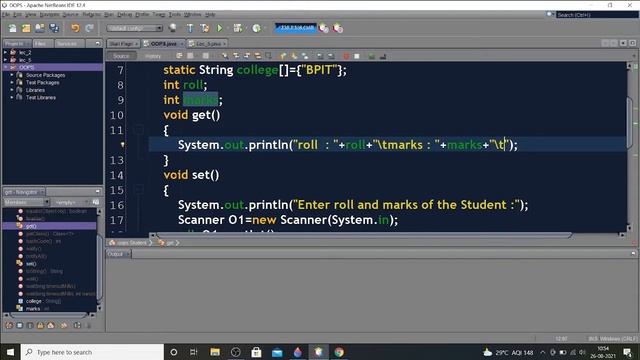Select the OOPS.java editor tab
The height and width of the screenshot is (360, 640).
(x=163, y=43)
